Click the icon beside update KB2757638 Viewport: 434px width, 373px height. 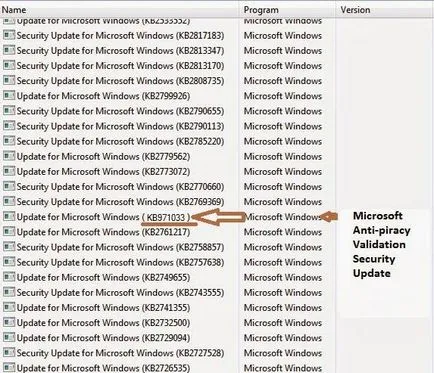9,262
